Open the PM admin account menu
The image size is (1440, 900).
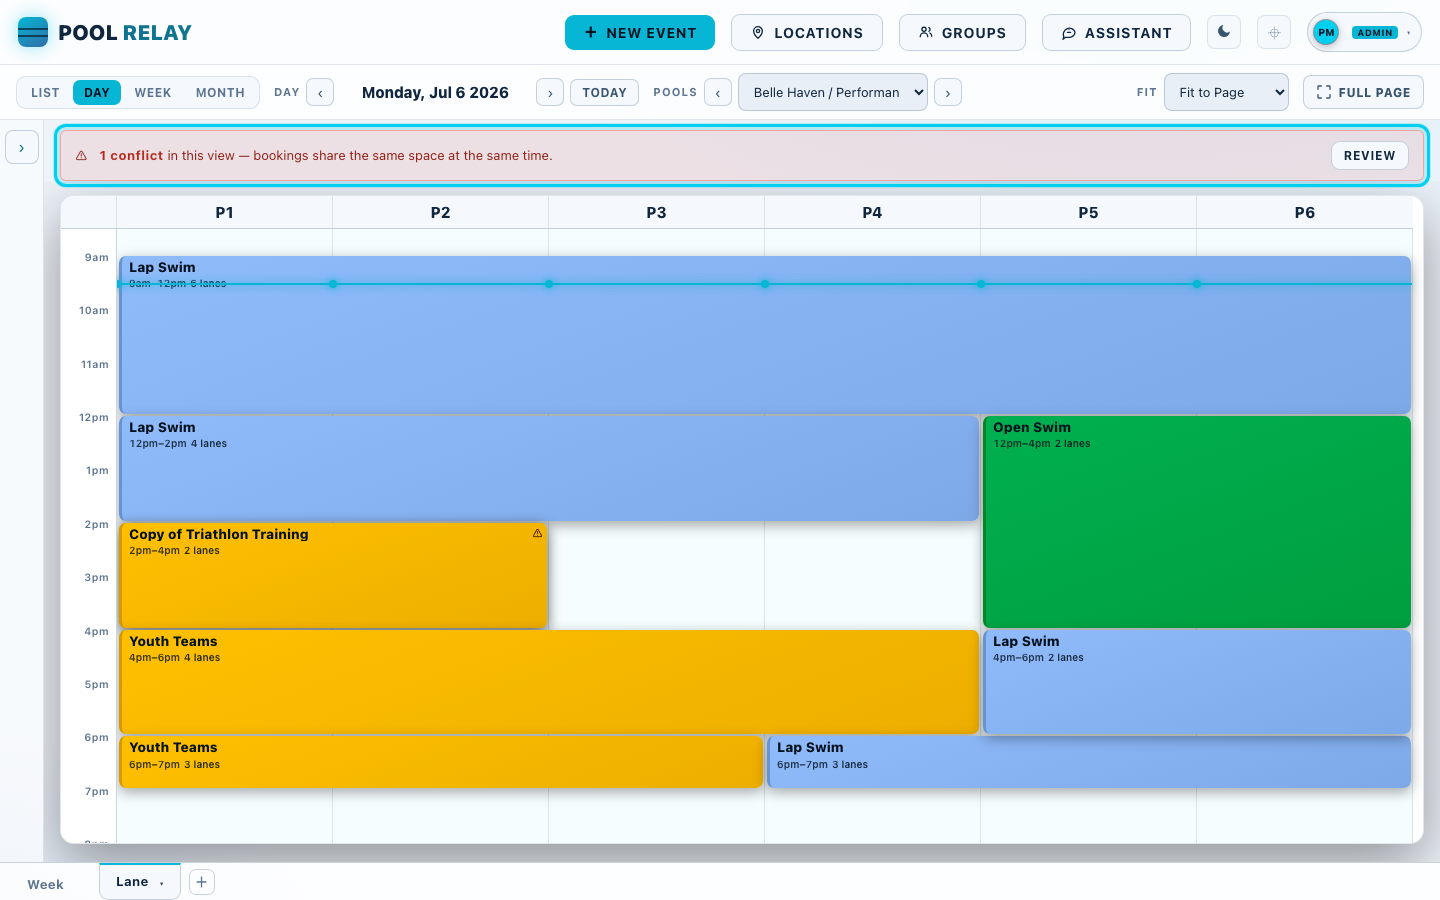click(1364, 32)
